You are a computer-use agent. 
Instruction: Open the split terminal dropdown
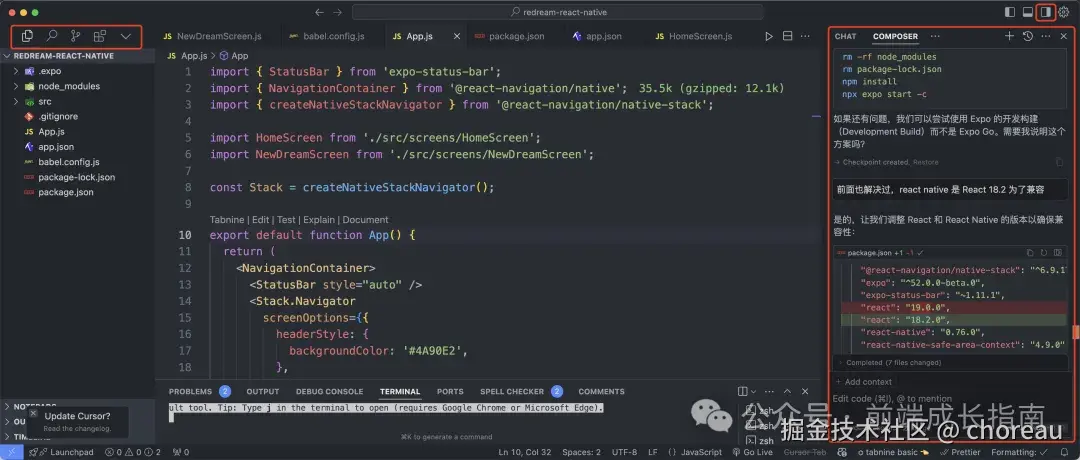(x=754, y=391)
